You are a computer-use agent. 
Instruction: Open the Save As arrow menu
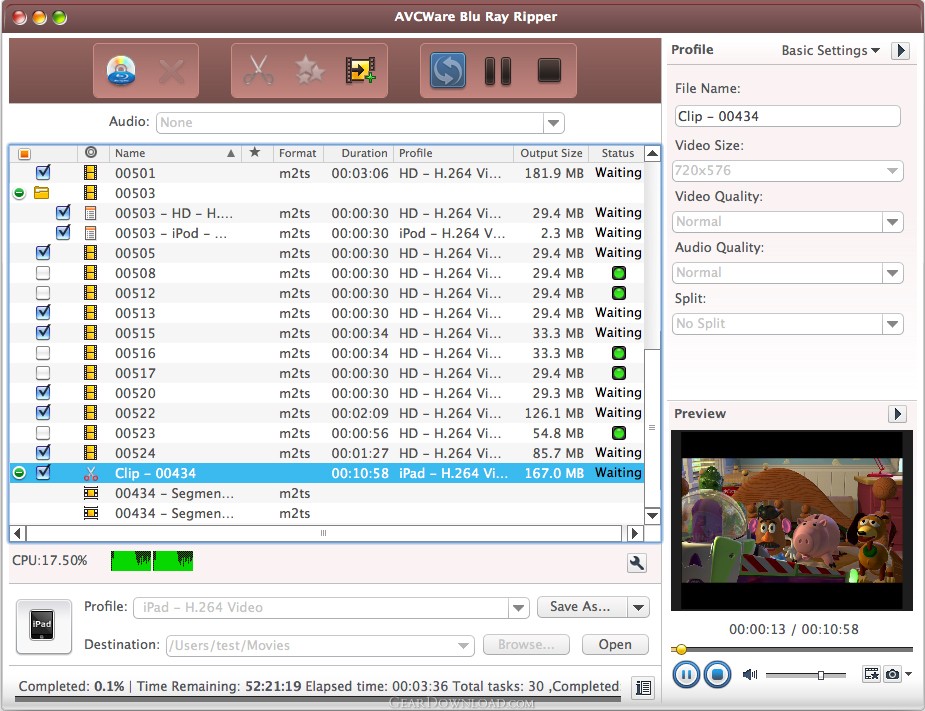[x=638, y=607]
